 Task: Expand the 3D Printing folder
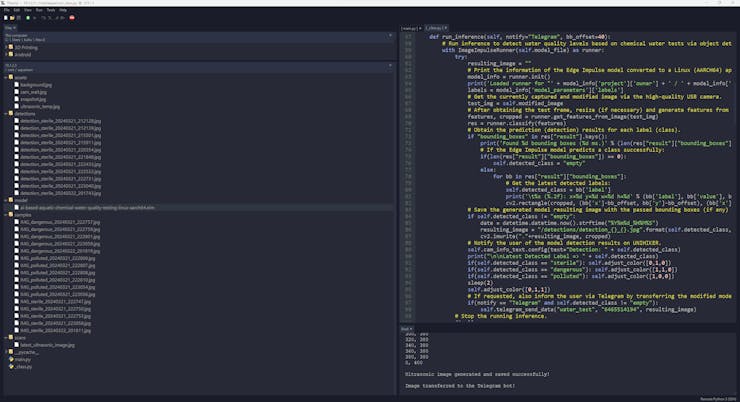[x=4, y=47]
